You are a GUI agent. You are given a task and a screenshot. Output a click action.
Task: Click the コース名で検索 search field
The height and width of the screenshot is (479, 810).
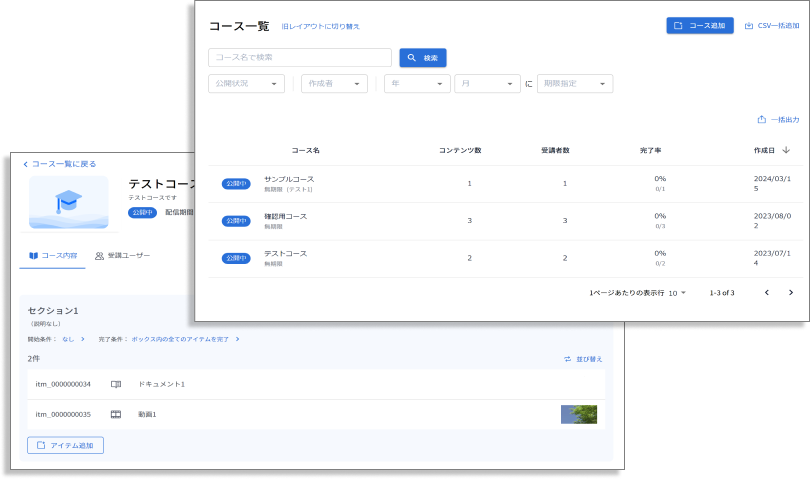point(300,58)
